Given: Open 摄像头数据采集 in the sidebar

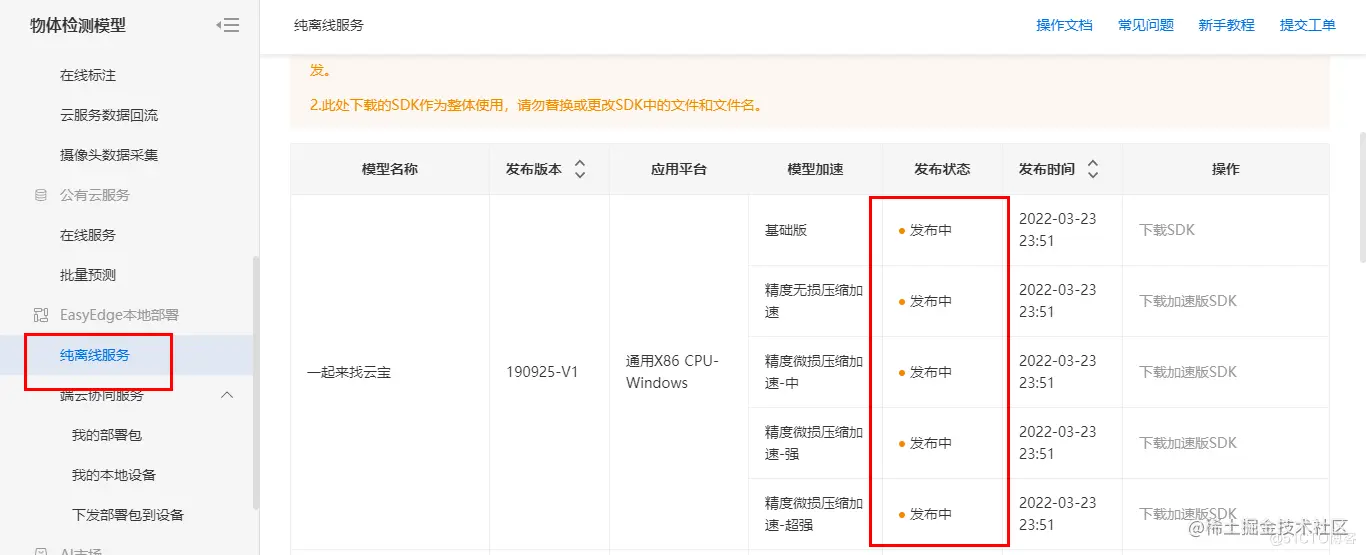Looking at the screenshot, I should (109, 155).
